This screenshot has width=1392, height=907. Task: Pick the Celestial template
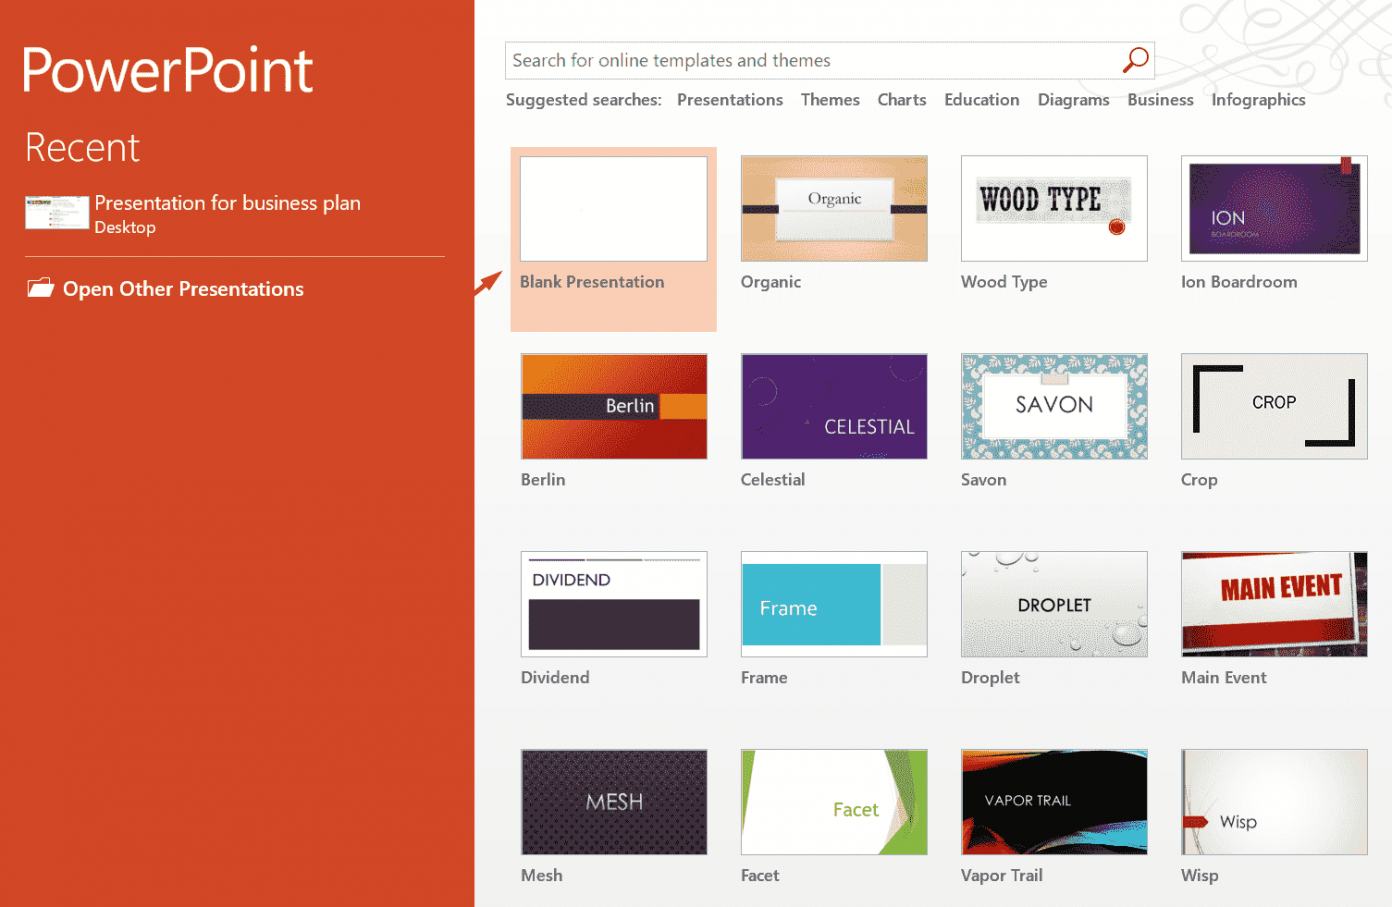833,406
